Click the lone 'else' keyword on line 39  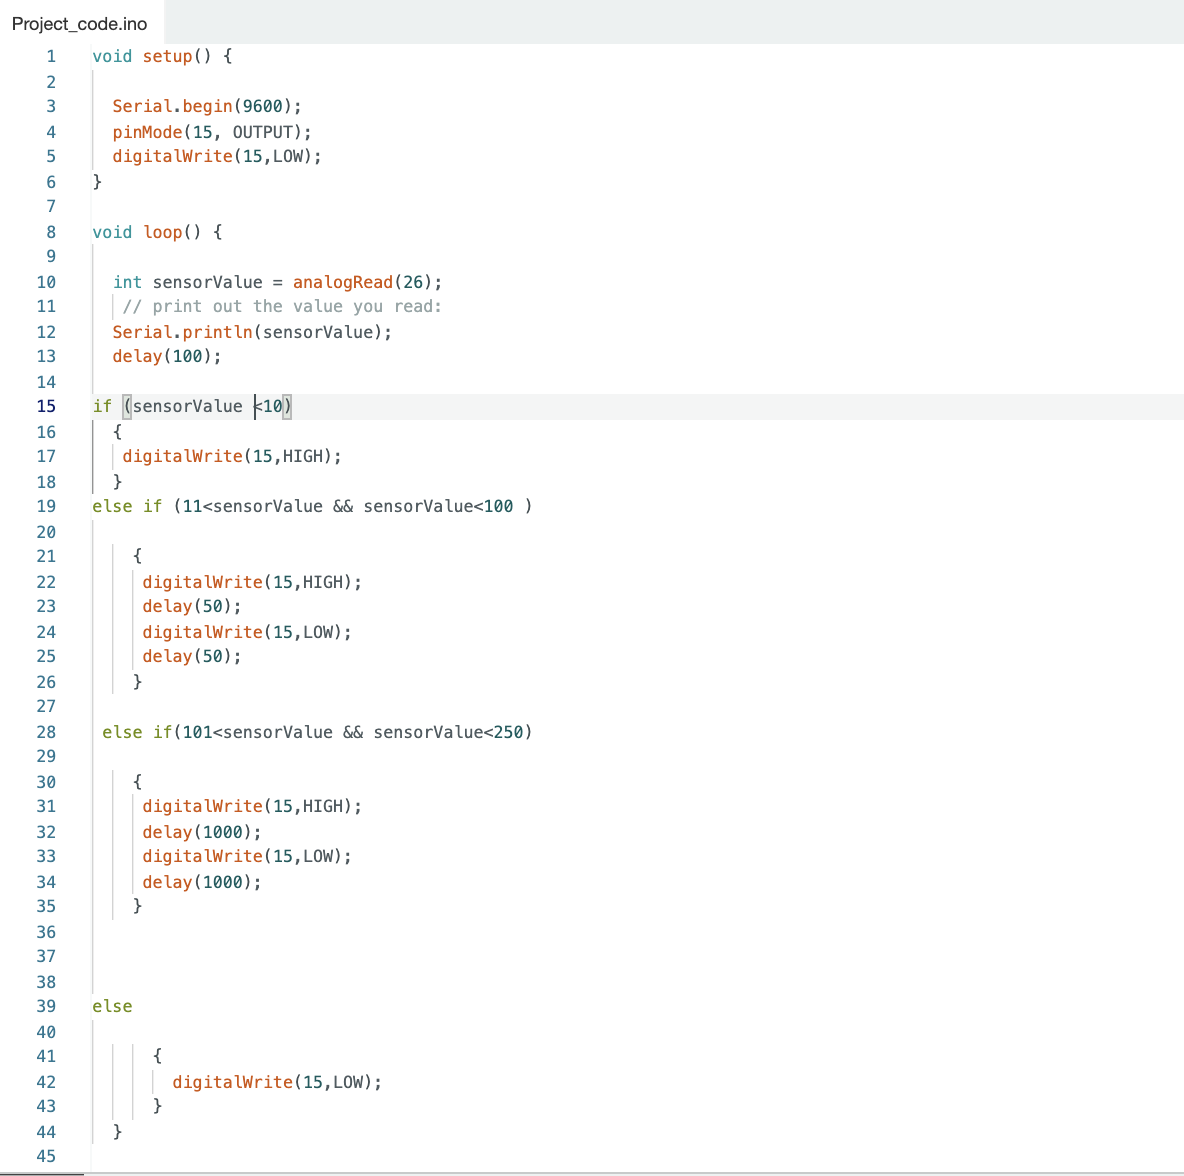point(112,1006)
